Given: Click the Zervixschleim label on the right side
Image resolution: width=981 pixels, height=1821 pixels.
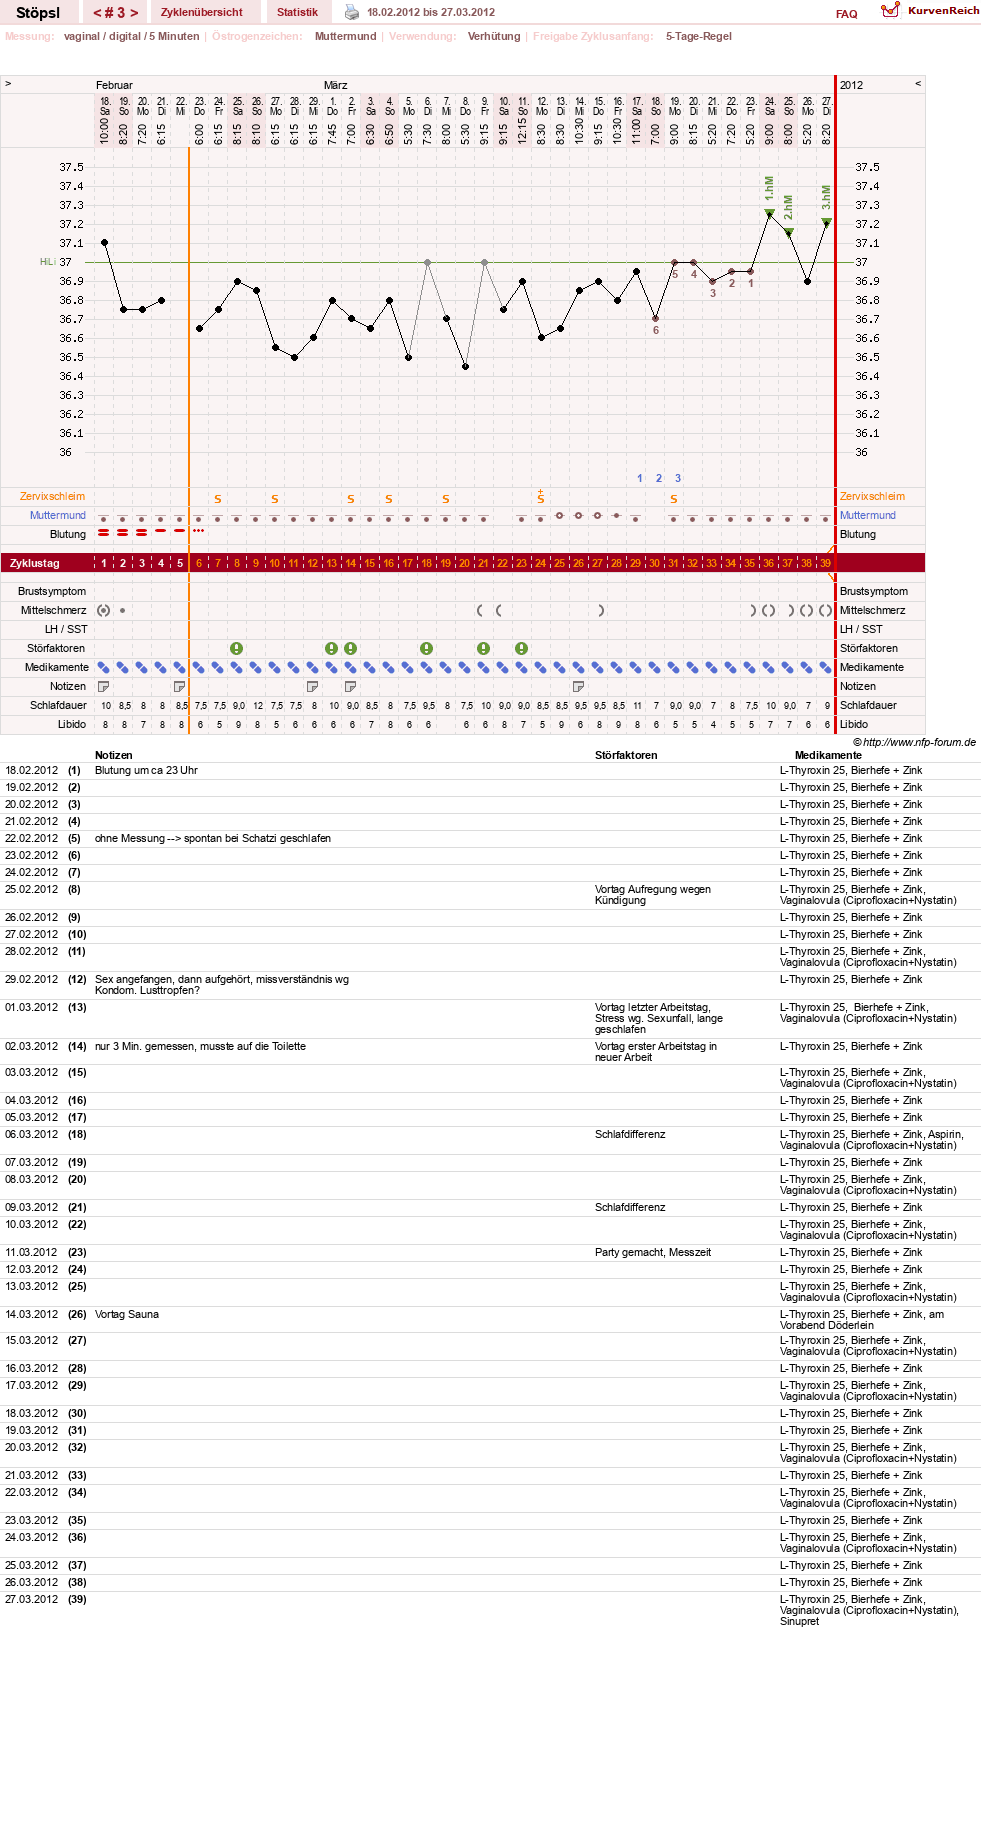Looking at the screenshot, I should coord(872,496).
